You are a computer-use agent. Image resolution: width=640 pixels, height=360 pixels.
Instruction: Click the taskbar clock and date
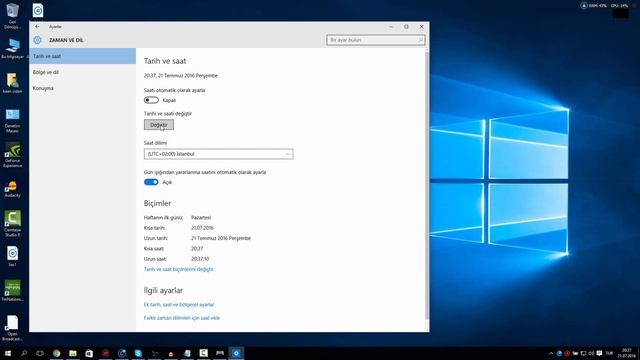(627, 353)
